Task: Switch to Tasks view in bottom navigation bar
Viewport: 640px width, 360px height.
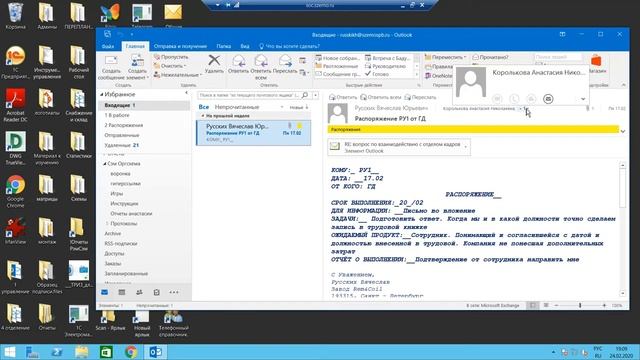Action: (156, 292)
